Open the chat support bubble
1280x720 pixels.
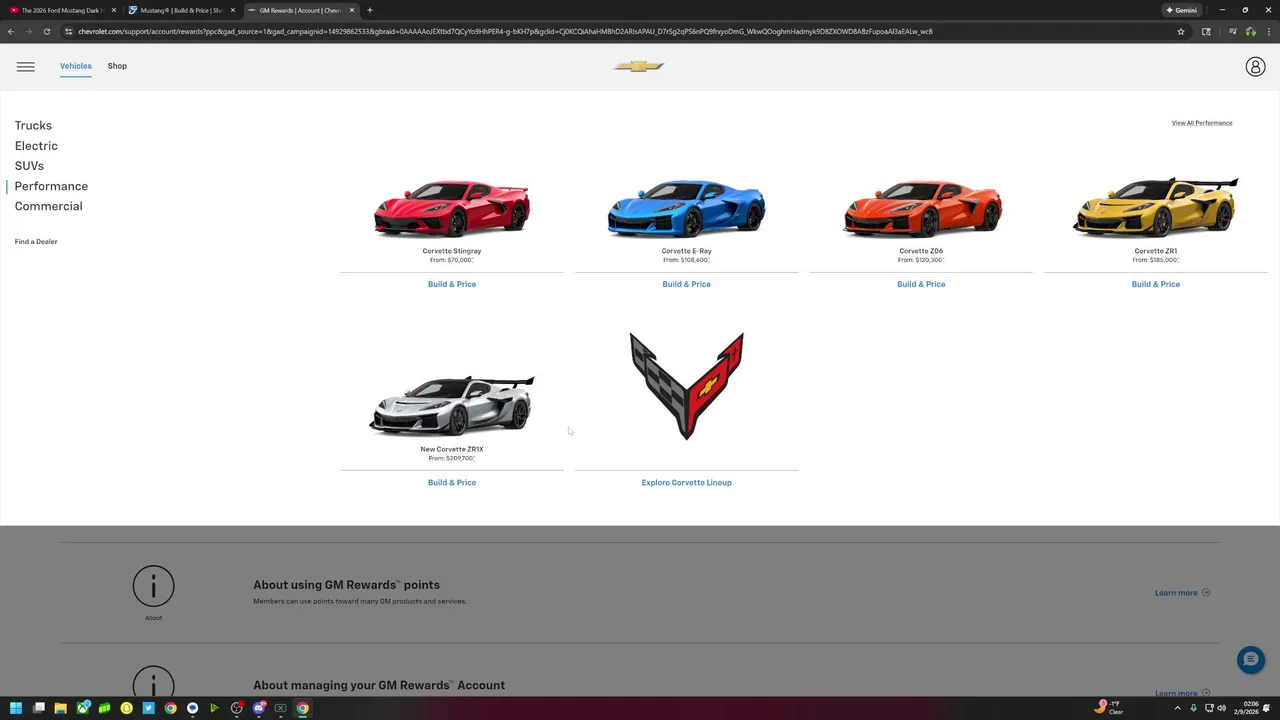tap(1250, 660)
